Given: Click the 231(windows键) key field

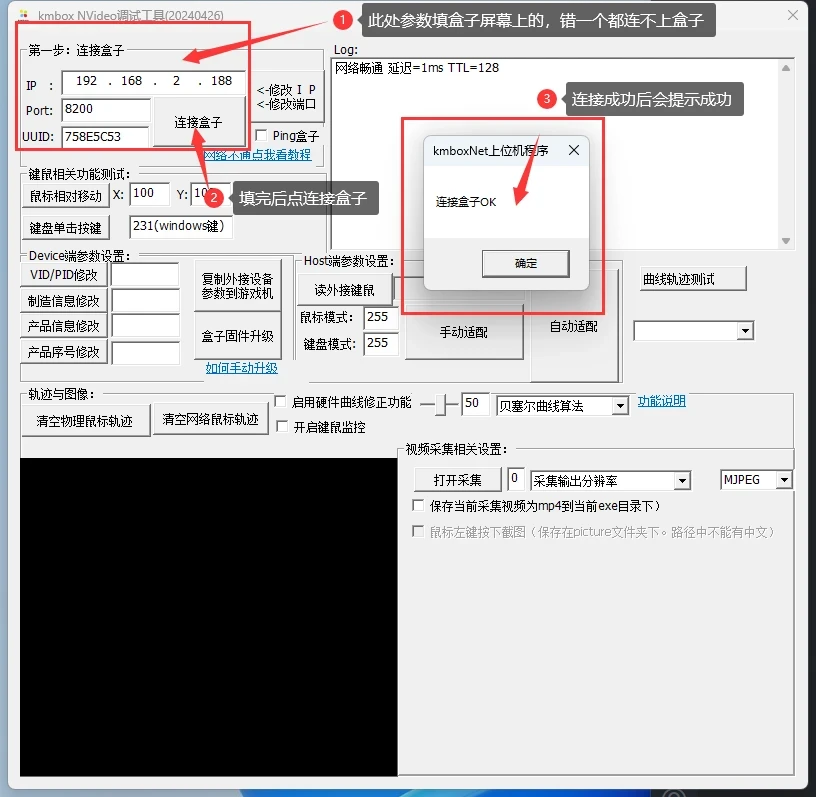Looking at the screenshot, I should (x=181, y=226).
